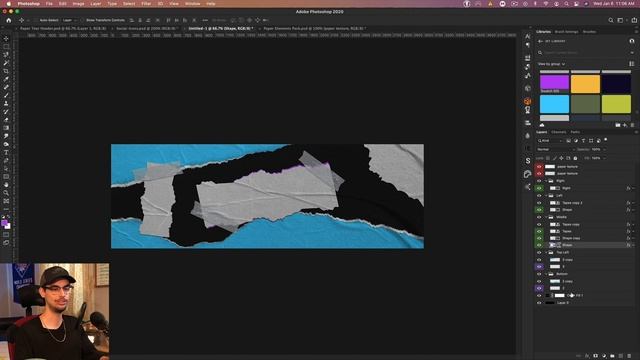Switch to the Channels tab
Image resolution: width=640 pixels, height=360 pixels.
pyautogui.click(x=558, y=132)
